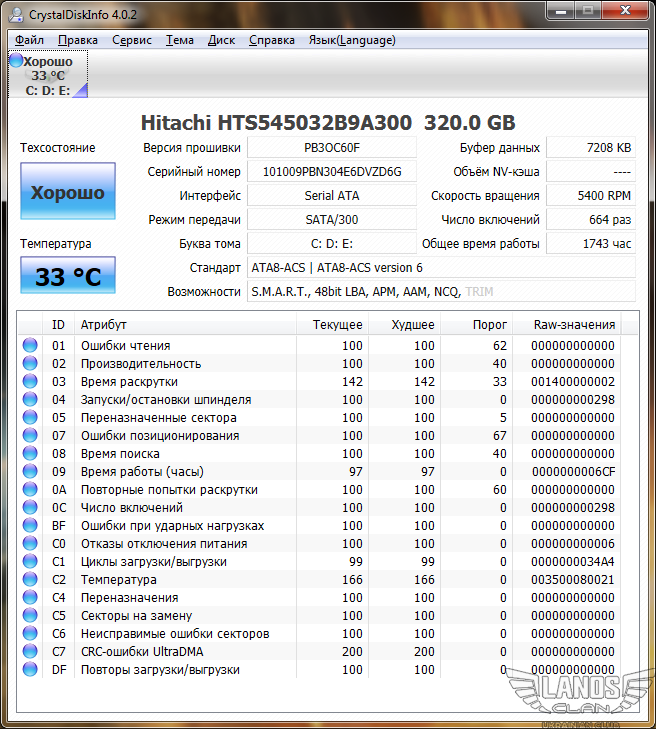The image size is (656, 729).
Task: Click the drive letter field C: D: E:
Action: tap(332, 244)
